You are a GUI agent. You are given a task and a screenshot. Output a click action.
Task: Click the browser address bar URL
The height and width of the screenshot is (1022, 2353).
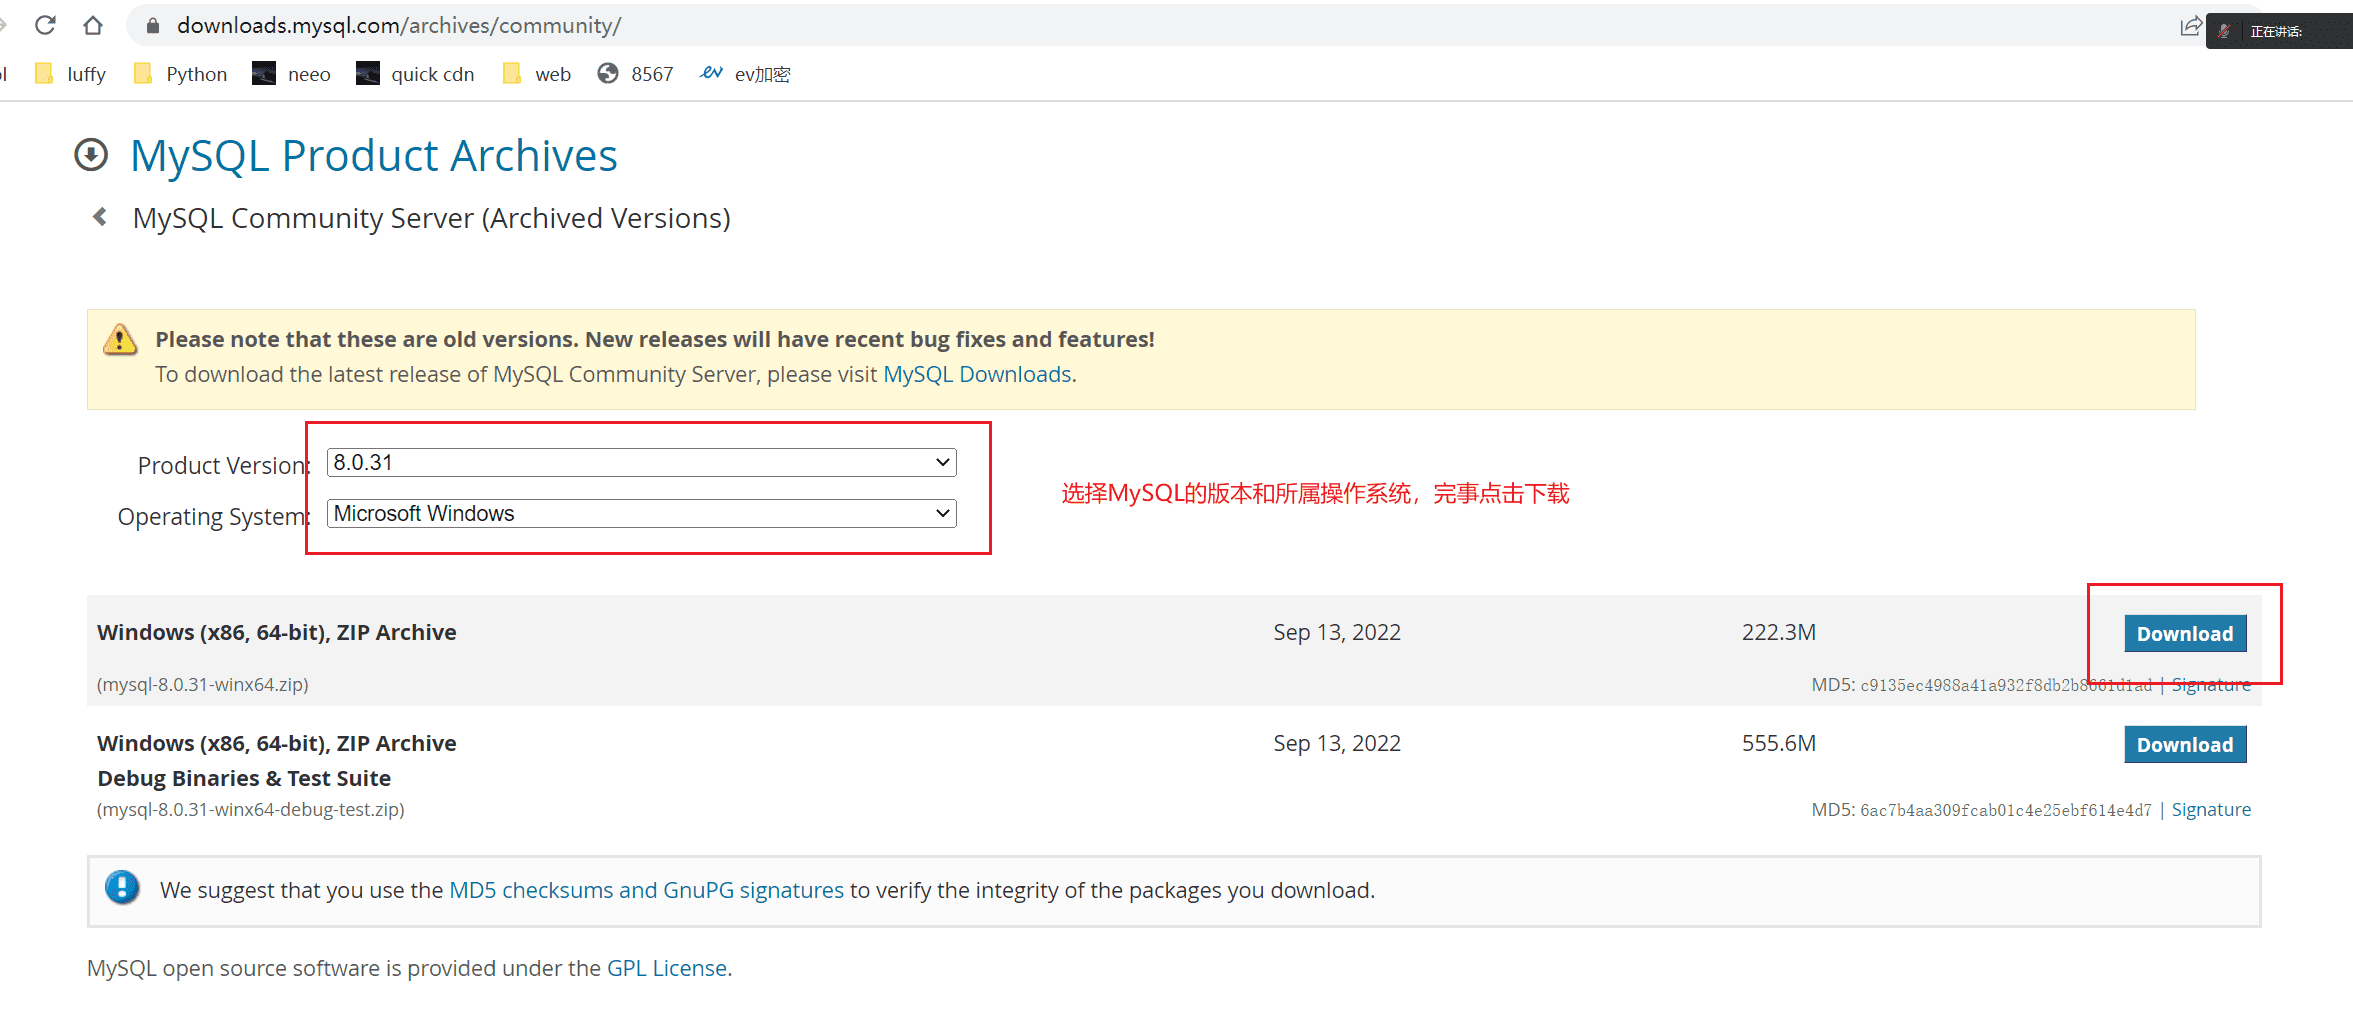point(399,26)
